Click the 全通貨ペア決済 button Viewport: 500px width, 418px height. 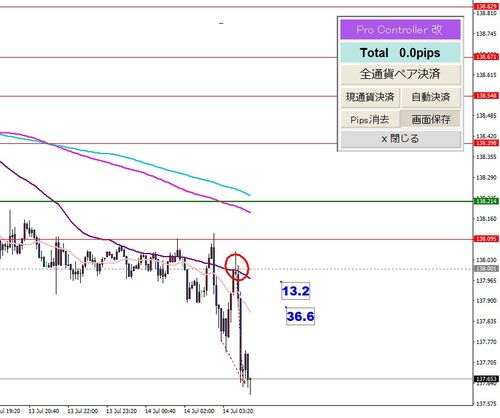coord(400,74)
